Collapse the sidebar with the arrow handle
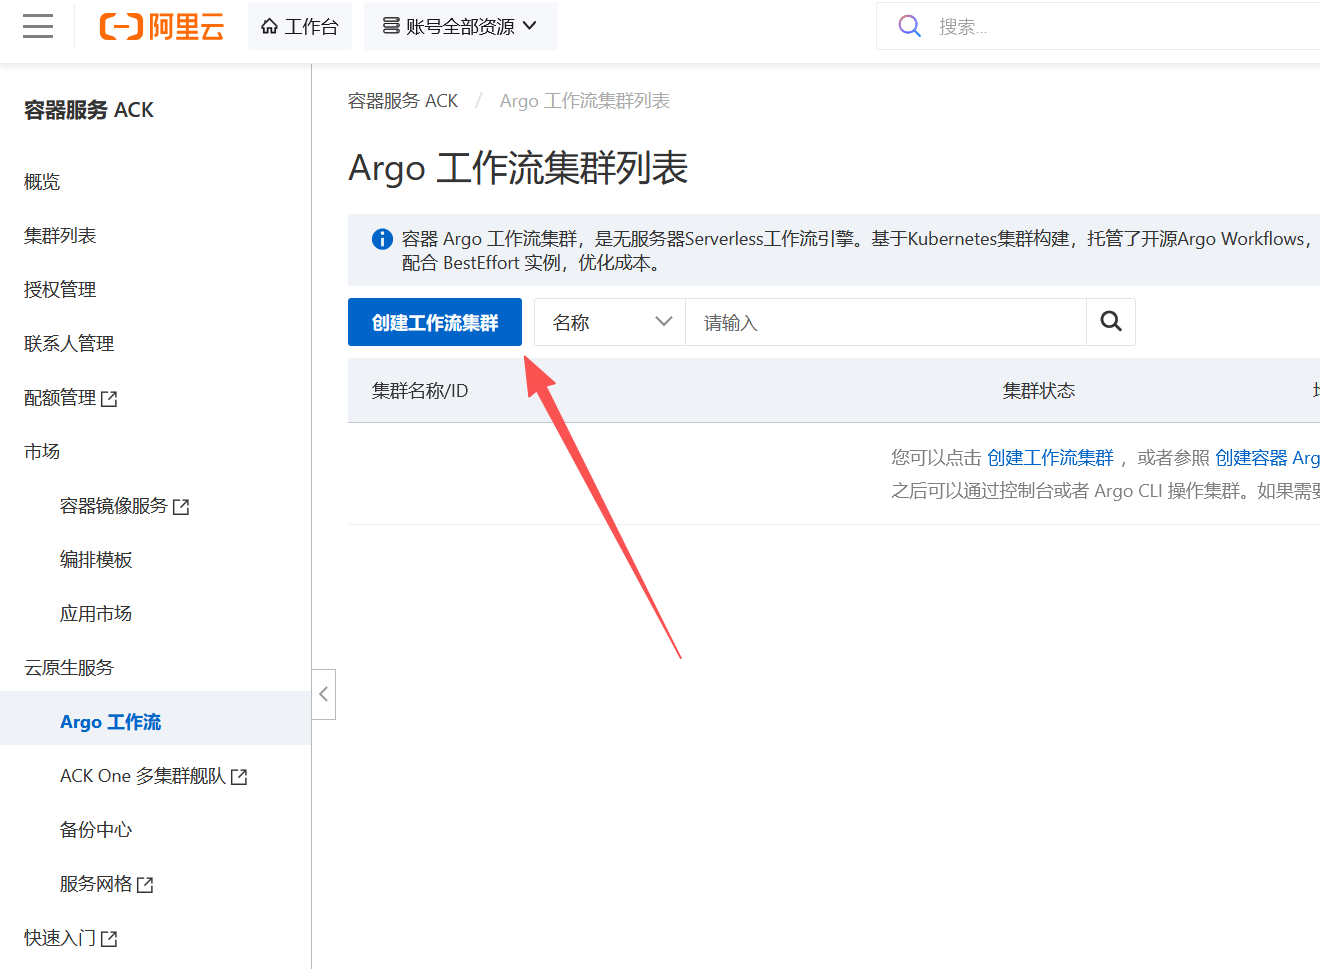This screenshot has height=969, width=1320. click(x=324, y=694)
